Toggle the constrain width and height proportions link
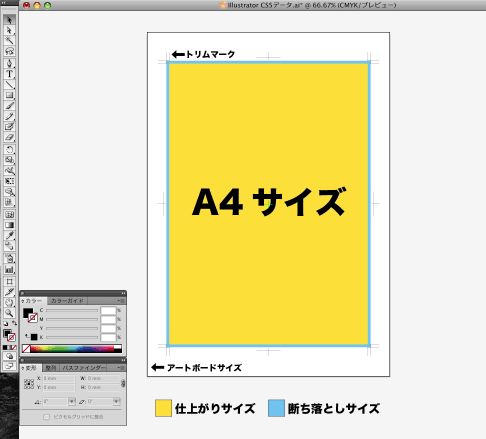This screenshot has width=486, height=439. pos(123,383)
